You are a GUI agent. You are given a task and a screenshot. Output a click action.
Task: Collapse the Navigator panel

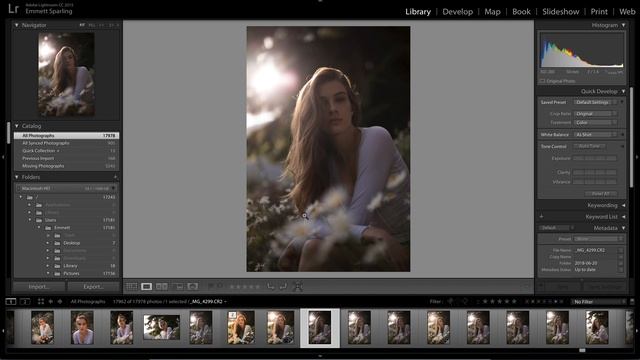[x=17, y=25]
